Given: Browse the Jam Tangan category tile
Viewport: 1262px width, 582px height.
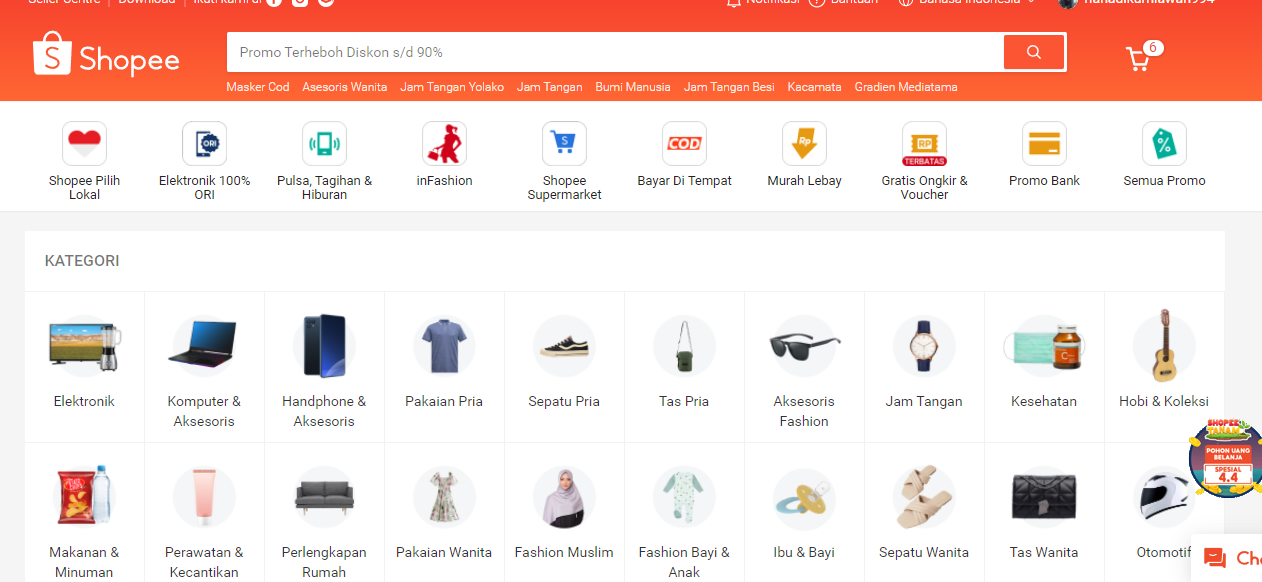Looking at the screenshot, I should 925,367.
